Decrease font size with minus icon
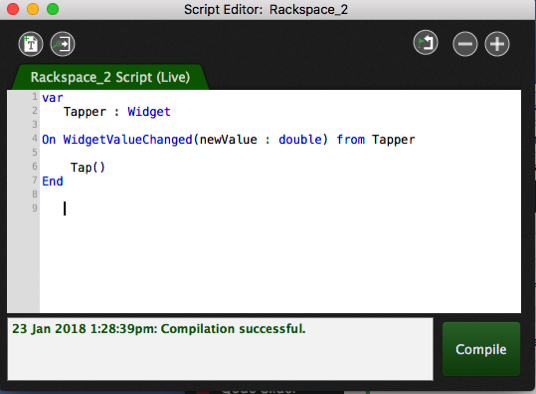This screenshot has height=394, width=536. [465, 44]
